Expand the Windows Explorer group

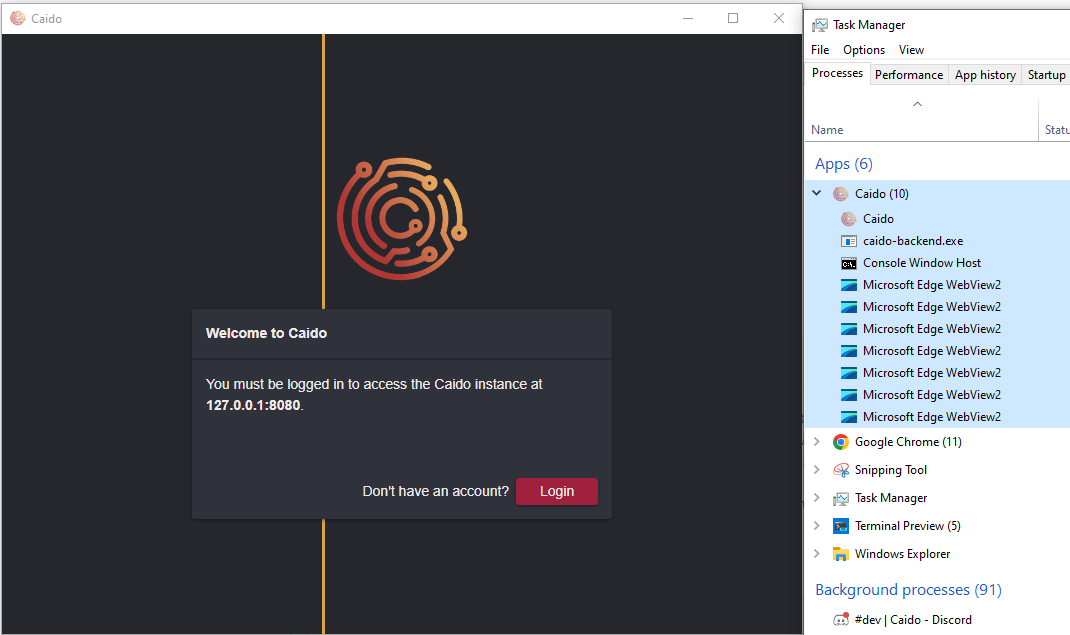point(816,553)
